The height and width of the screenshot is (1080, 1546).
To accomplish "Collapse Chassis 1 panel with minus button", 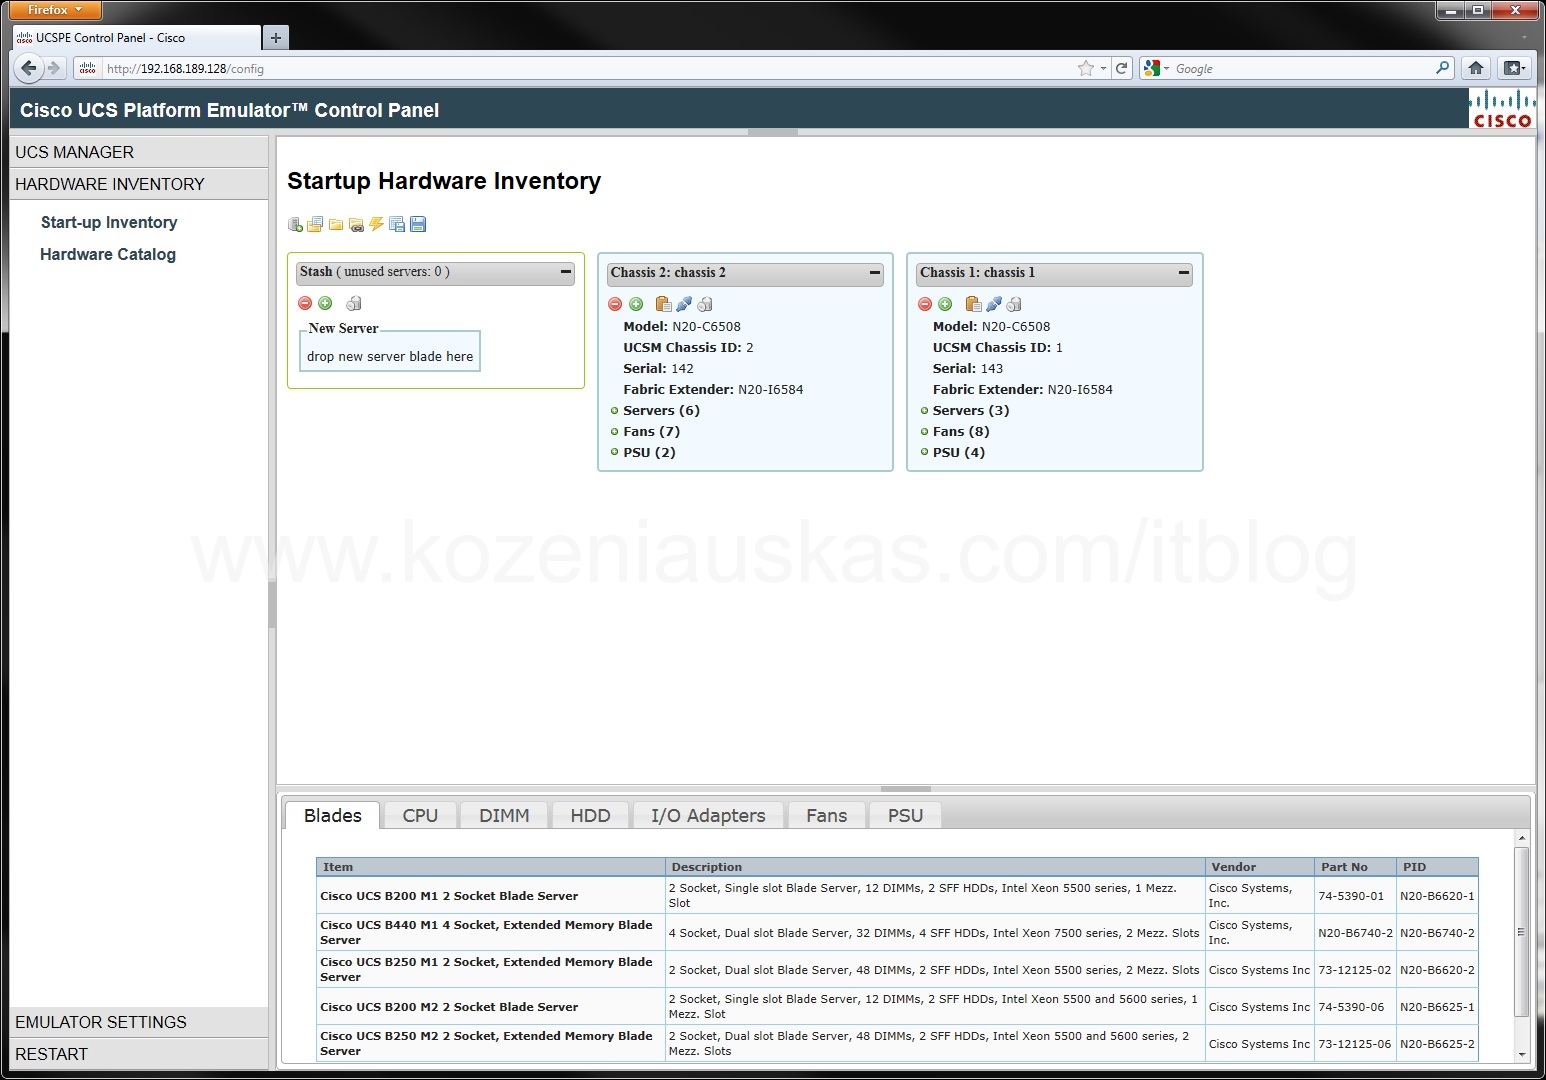I will tap(1184, 272).
